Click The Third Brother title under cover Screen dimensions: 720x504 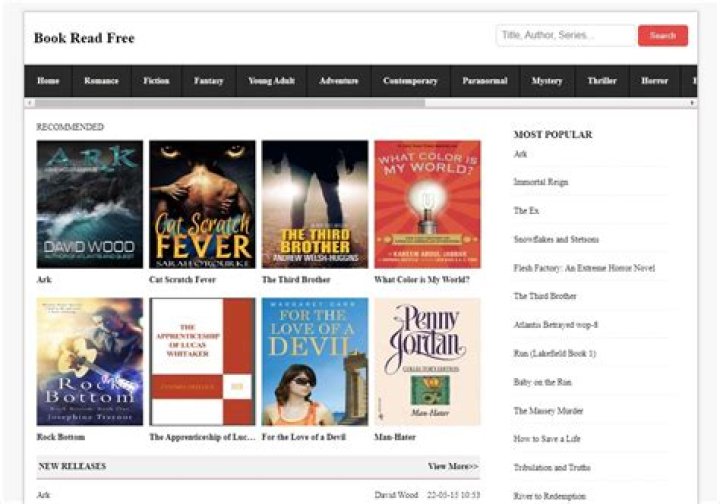tap(296, 280)
